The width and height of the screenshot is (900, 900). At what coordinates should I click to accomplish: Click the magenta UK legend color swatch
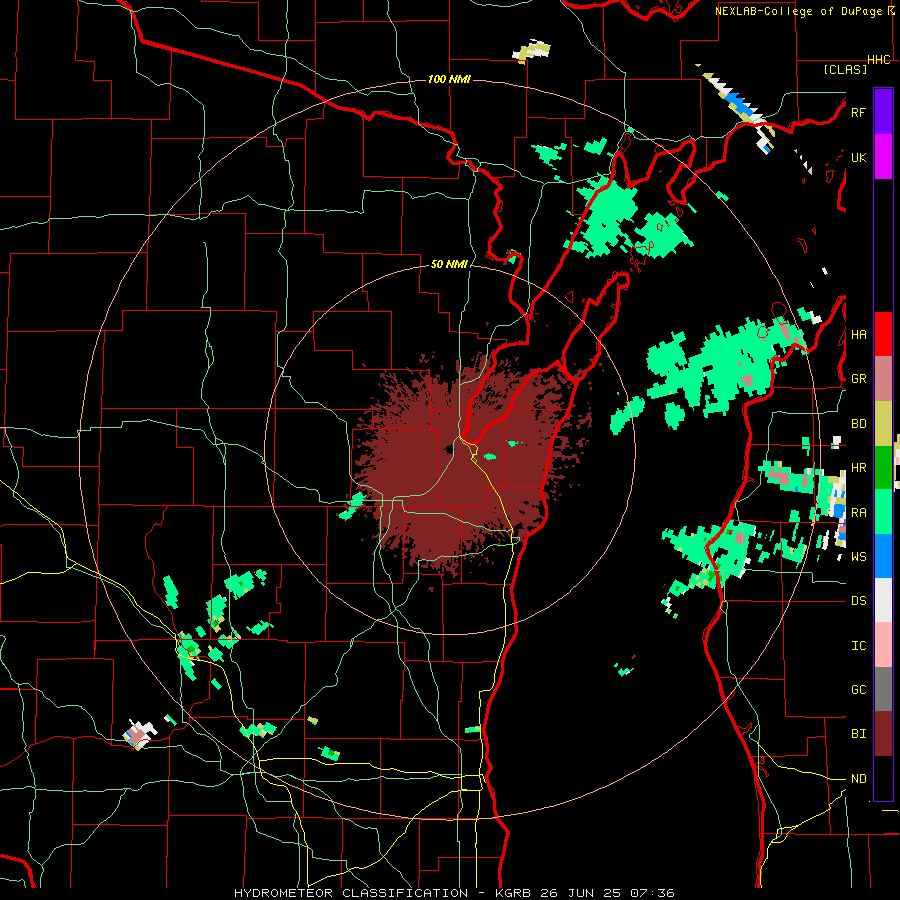tap(883, 157)
